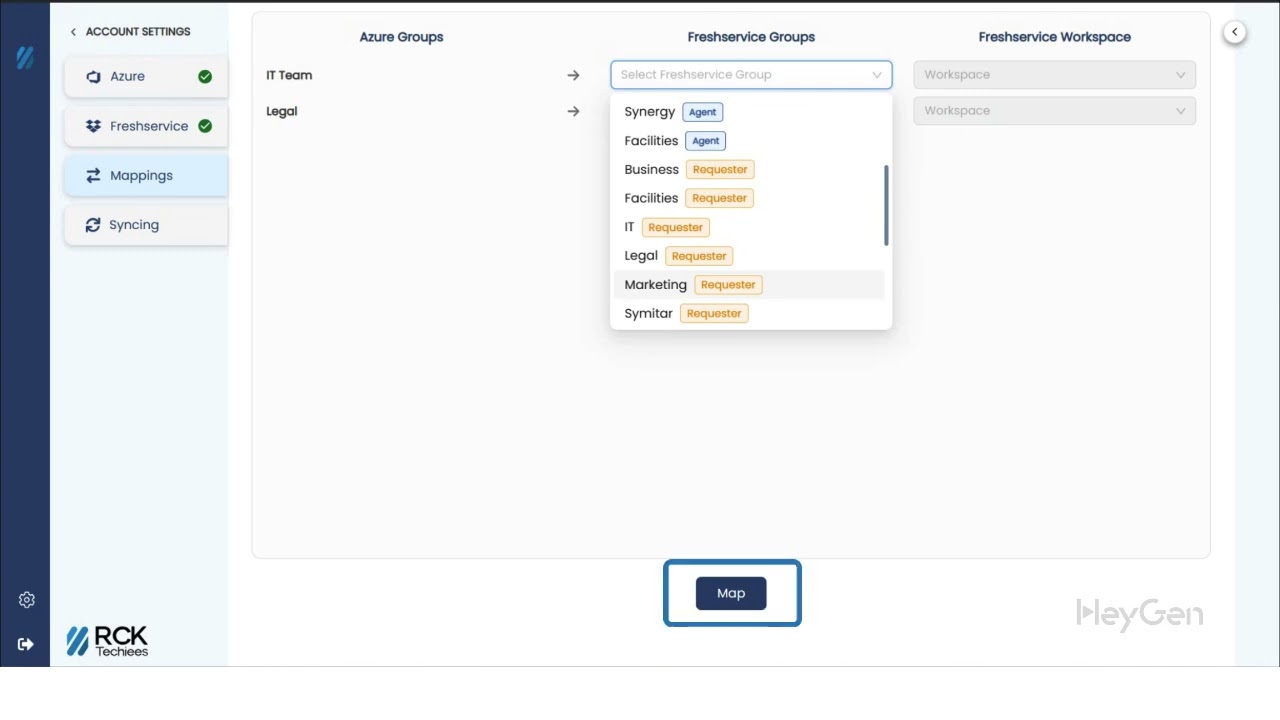Choose Facilities Agent from the list
The image size is (1280, 720).
[749, 141]
